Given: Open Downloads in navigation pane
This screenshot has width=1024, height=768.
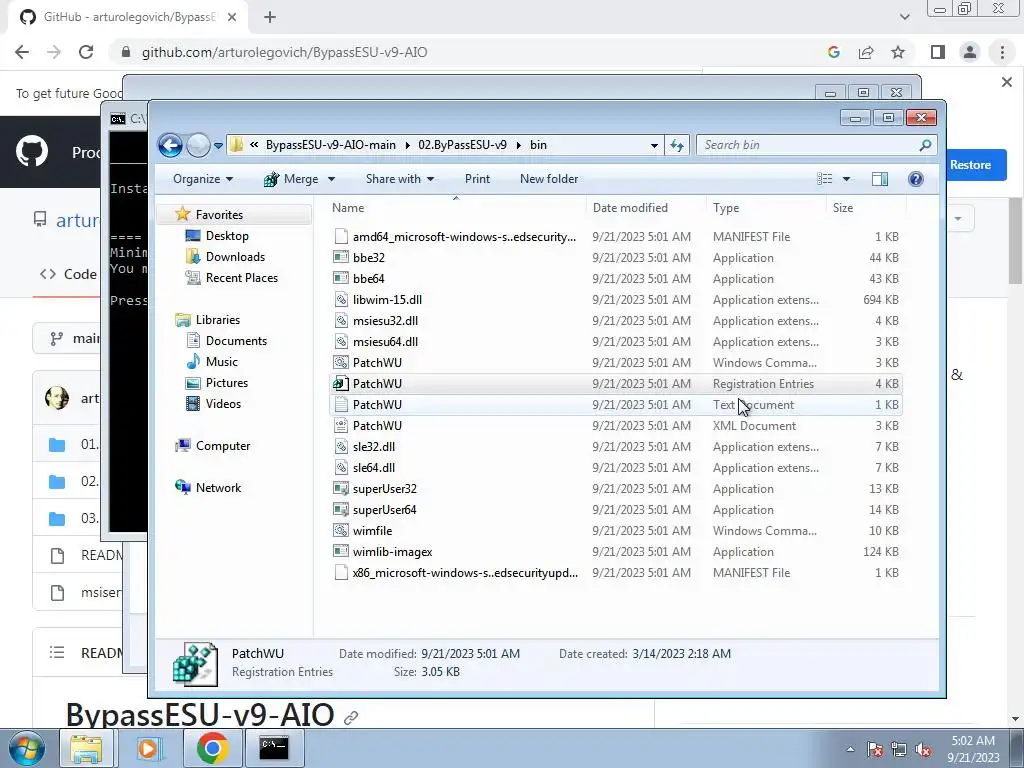Looking at the screenshot, I should tap(235, 257).
